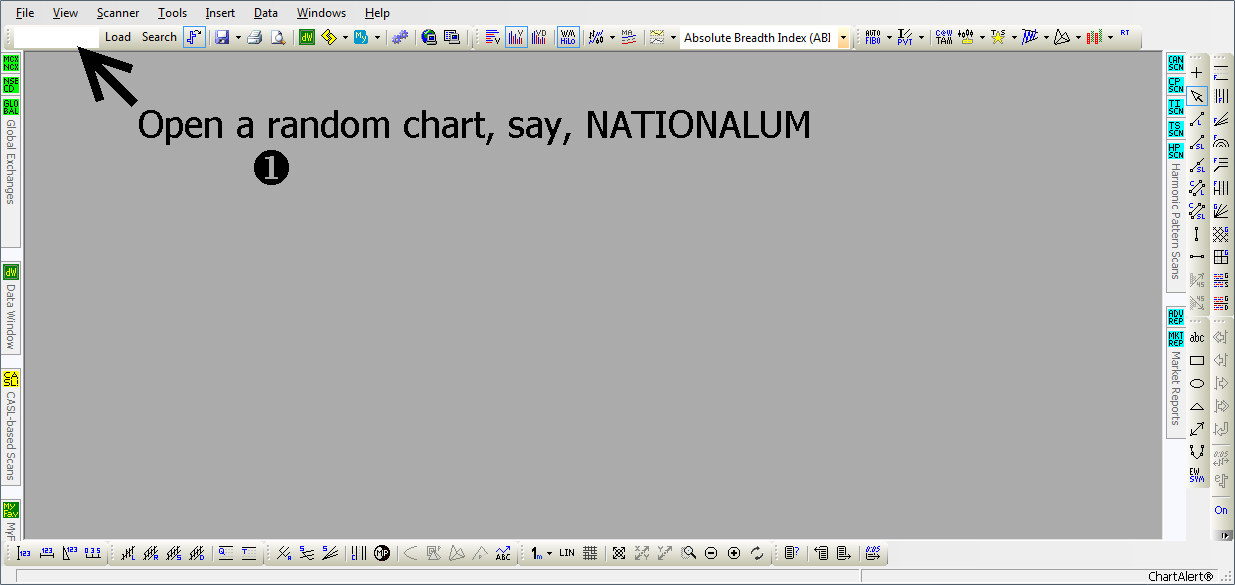The height and width of the screenshot is (585, 1235).
Task: Click the AUTO FIBO icon
Action: [x=873, y=37]
